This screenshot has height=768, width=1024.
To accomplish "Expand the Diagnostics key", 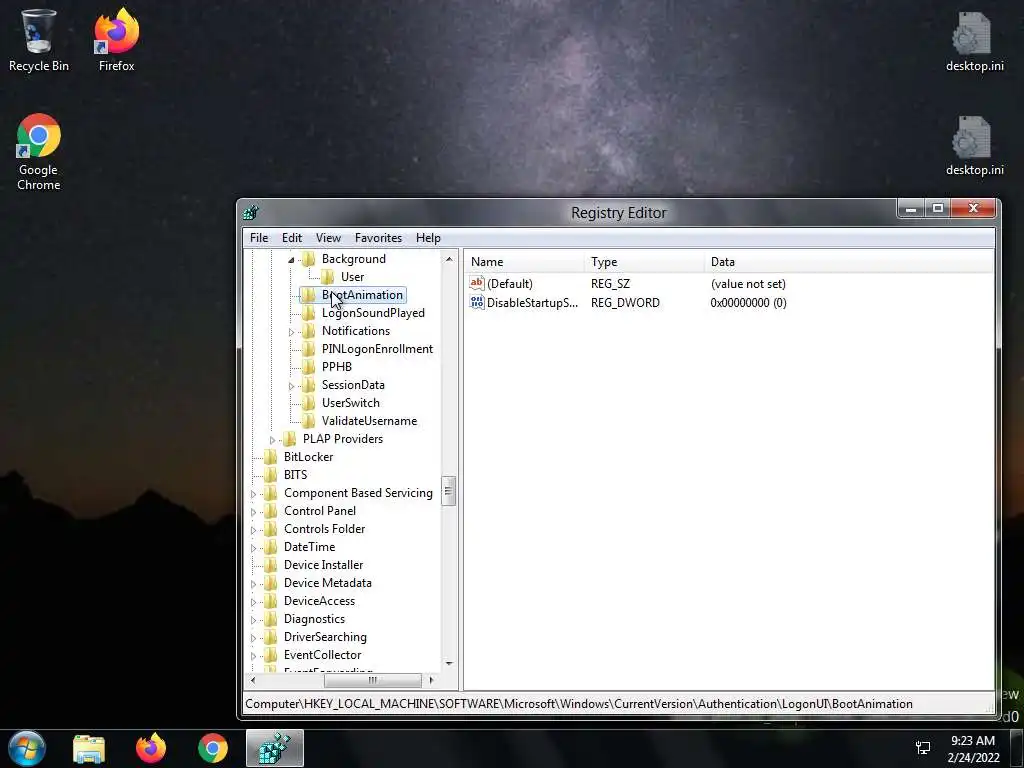I will coord(253,620).
